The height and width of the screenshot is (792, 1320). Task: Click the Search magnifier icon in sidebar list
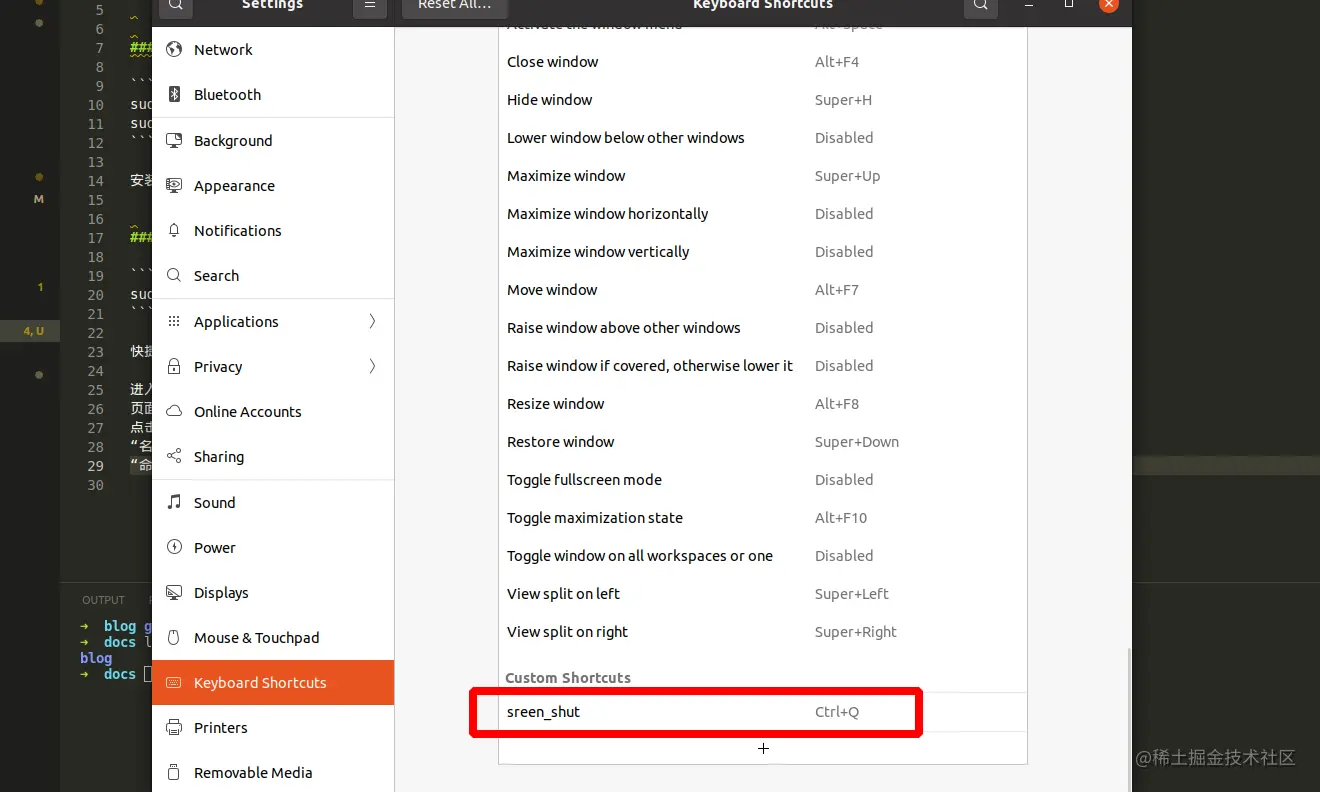174,276
